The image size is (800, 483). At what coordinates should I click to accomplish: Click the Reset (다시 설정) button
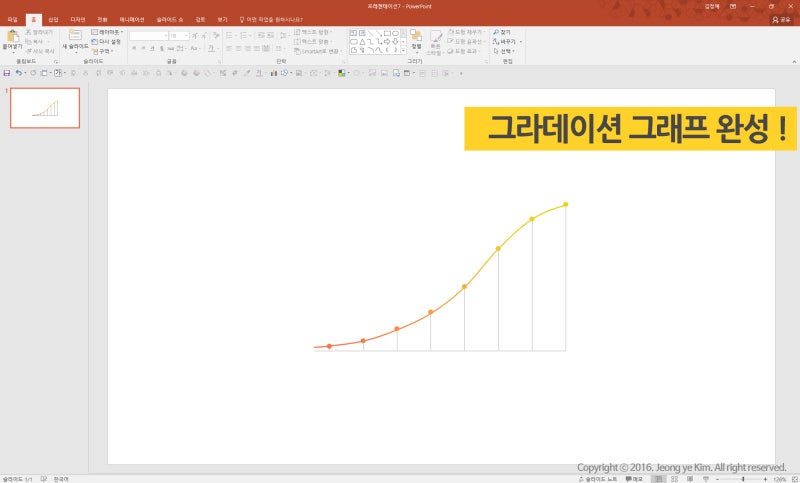(x=107, y=41)
